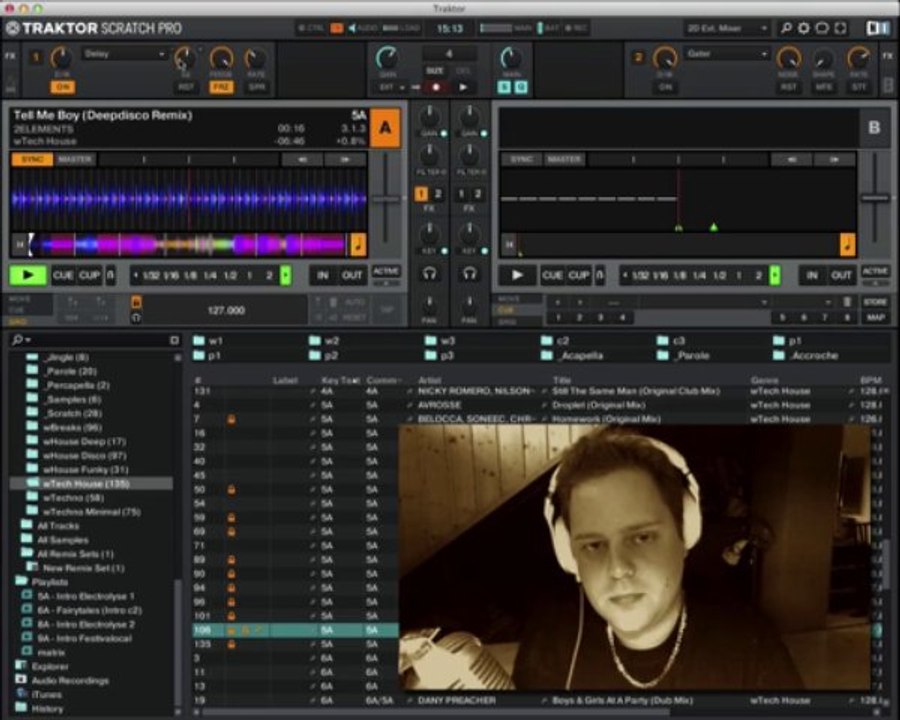900x720 pixels.
Task: Open search options arrow in browser
Action: coord(28,340)
